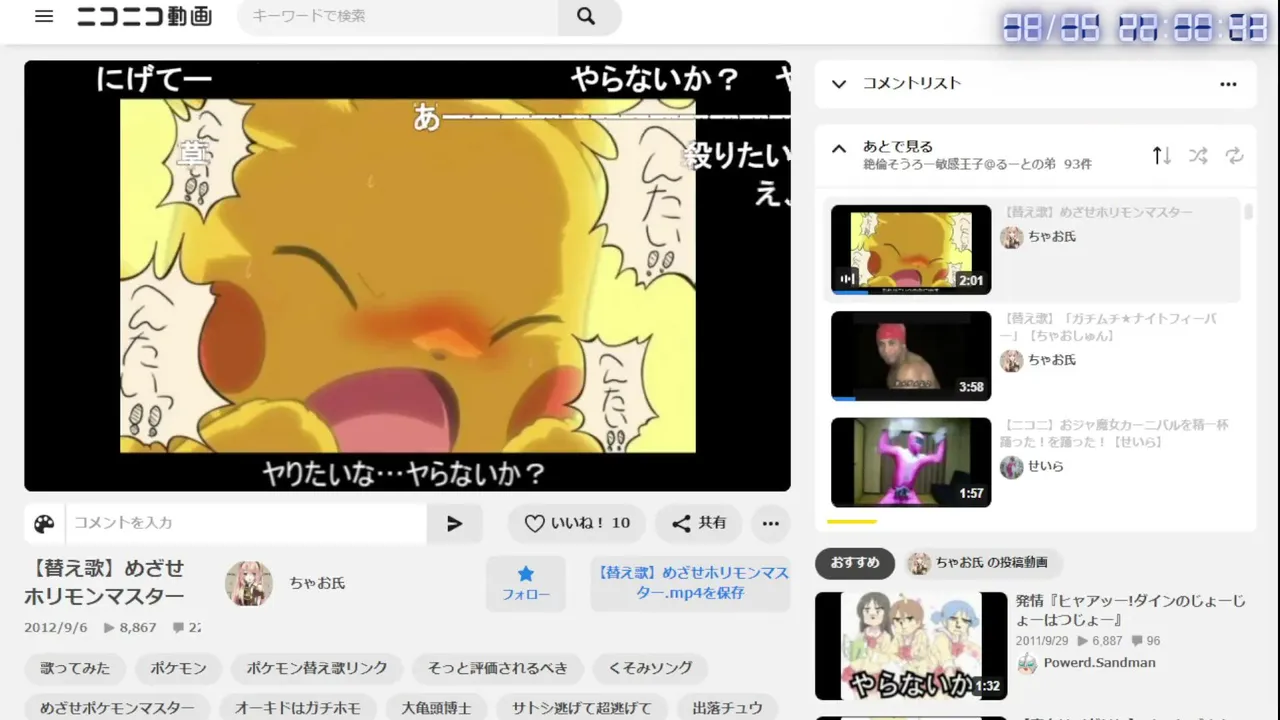
Task: Send the comment with the arrow button
Action: [455, 523]
